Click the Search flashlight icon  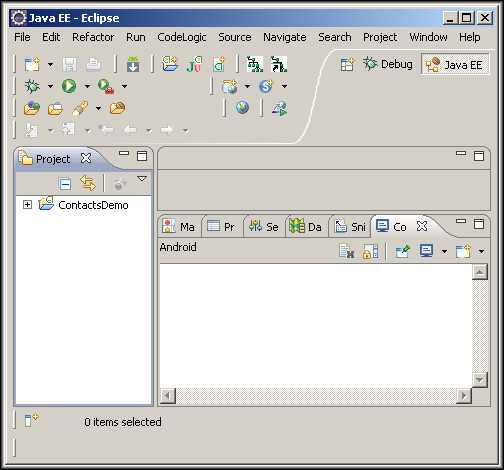point(80,108)
